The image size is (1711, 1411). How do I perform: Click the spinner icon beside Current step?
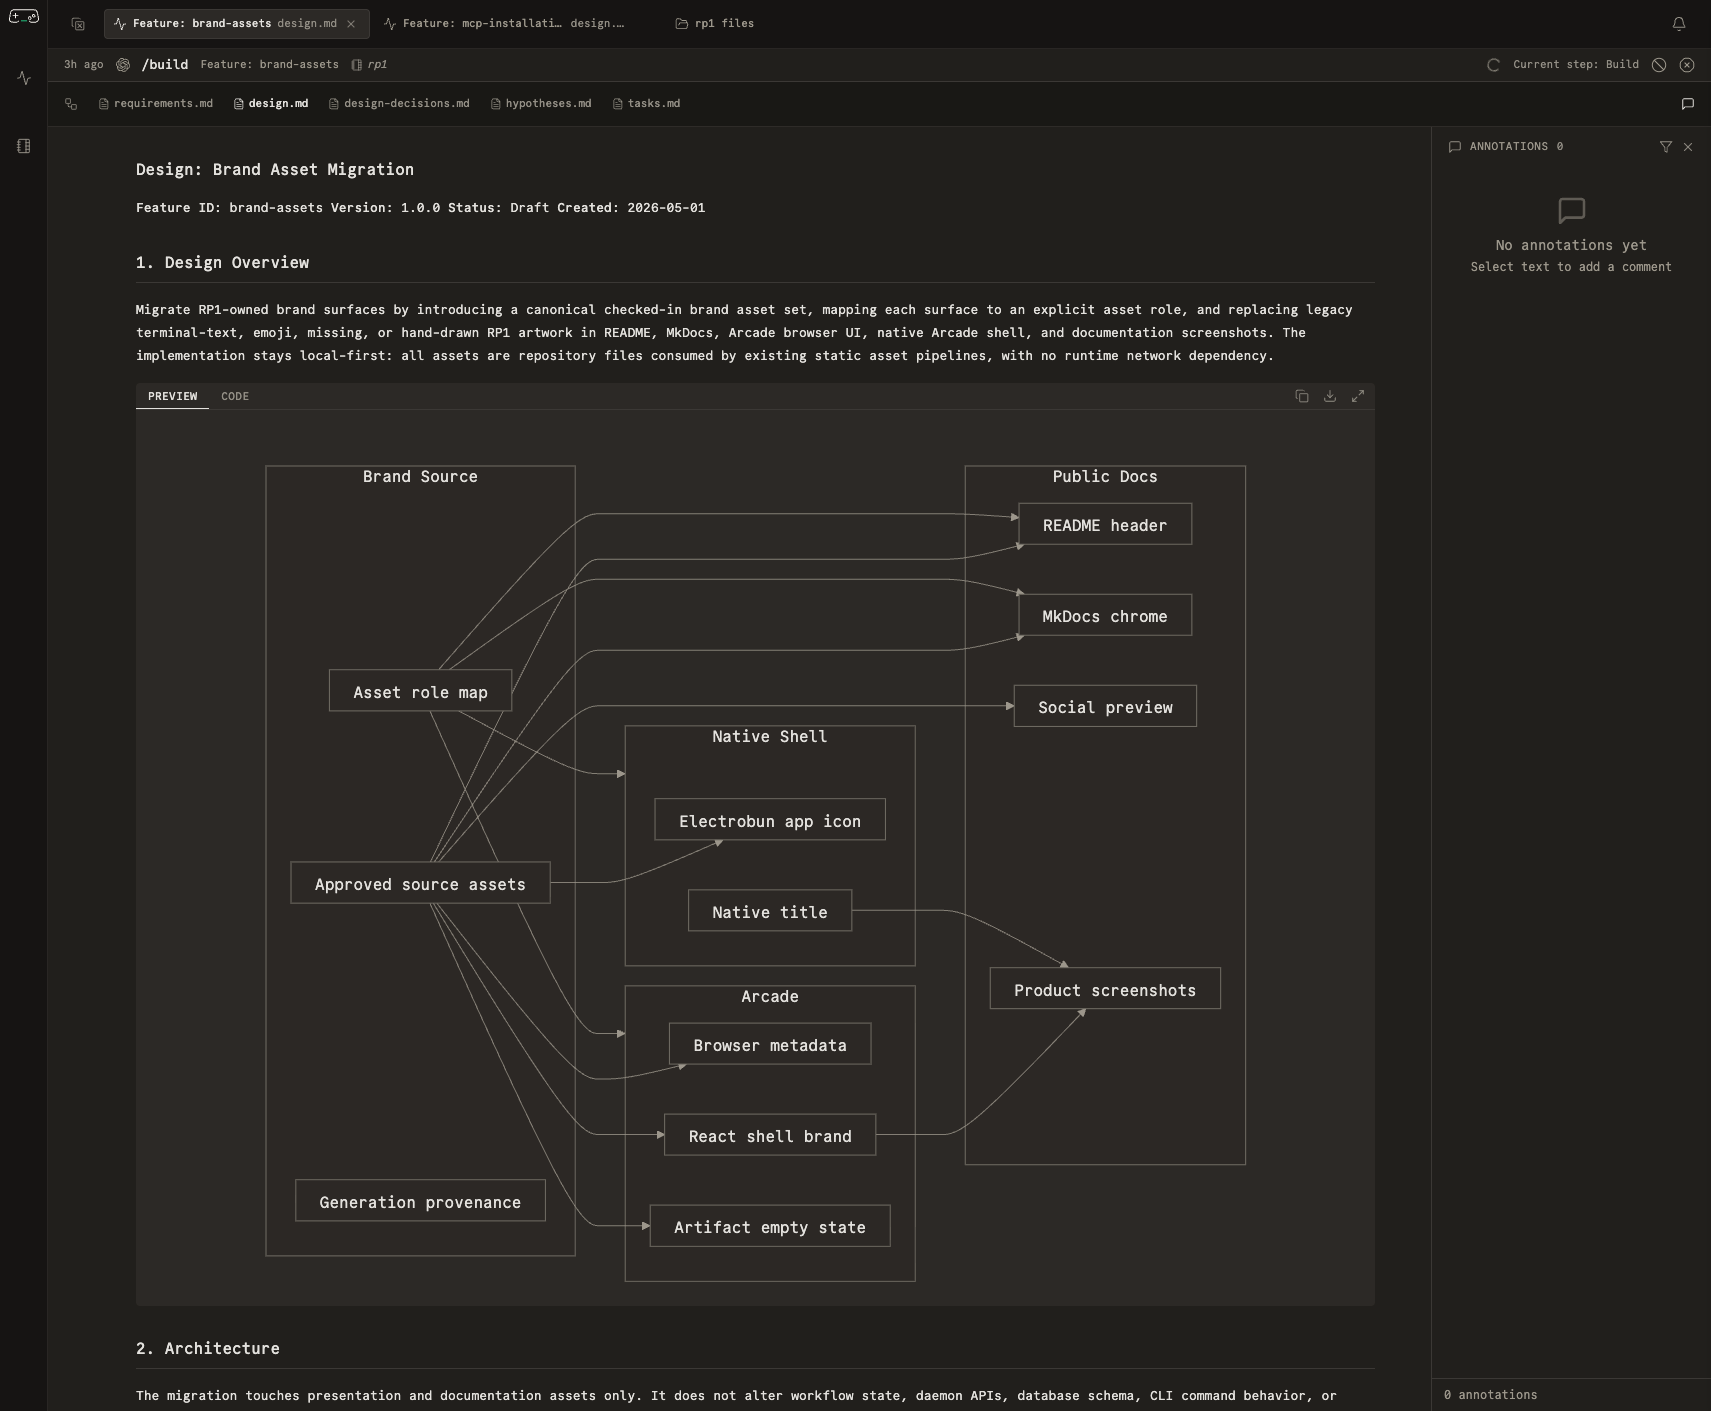point(1493,65)
